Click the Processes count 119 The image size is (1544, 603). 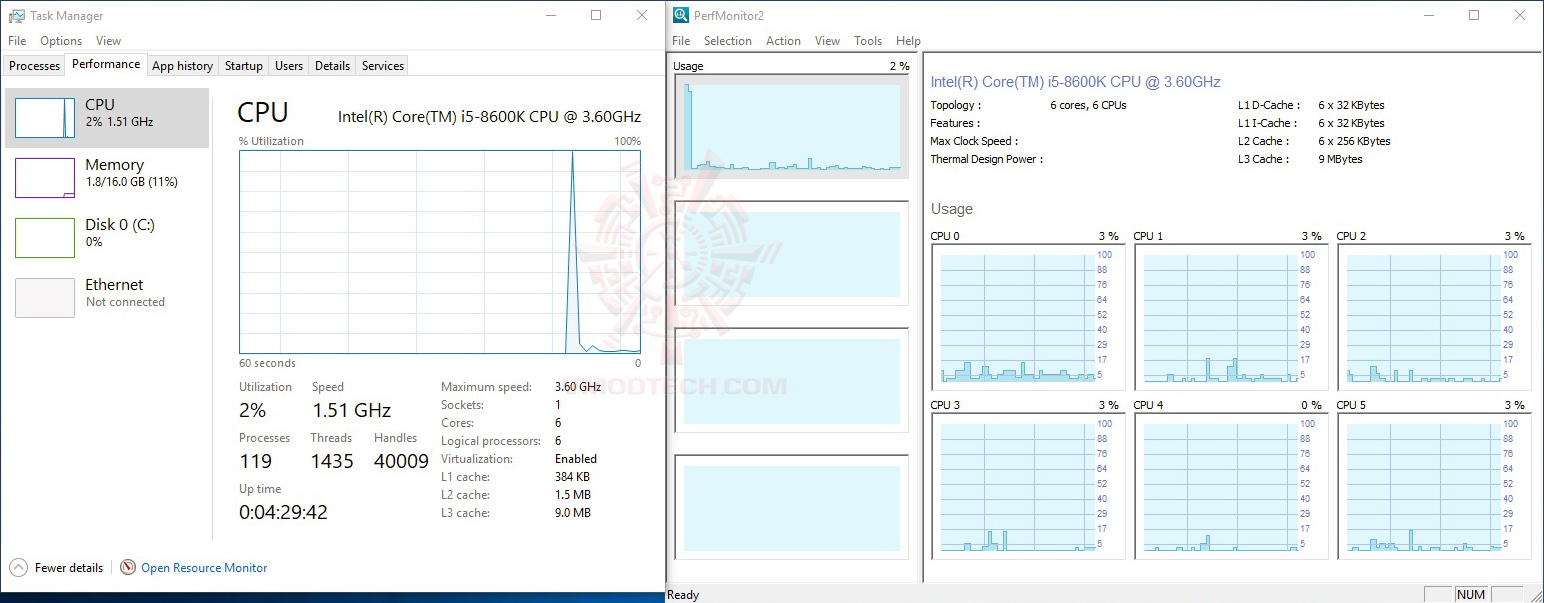(255, 461)
